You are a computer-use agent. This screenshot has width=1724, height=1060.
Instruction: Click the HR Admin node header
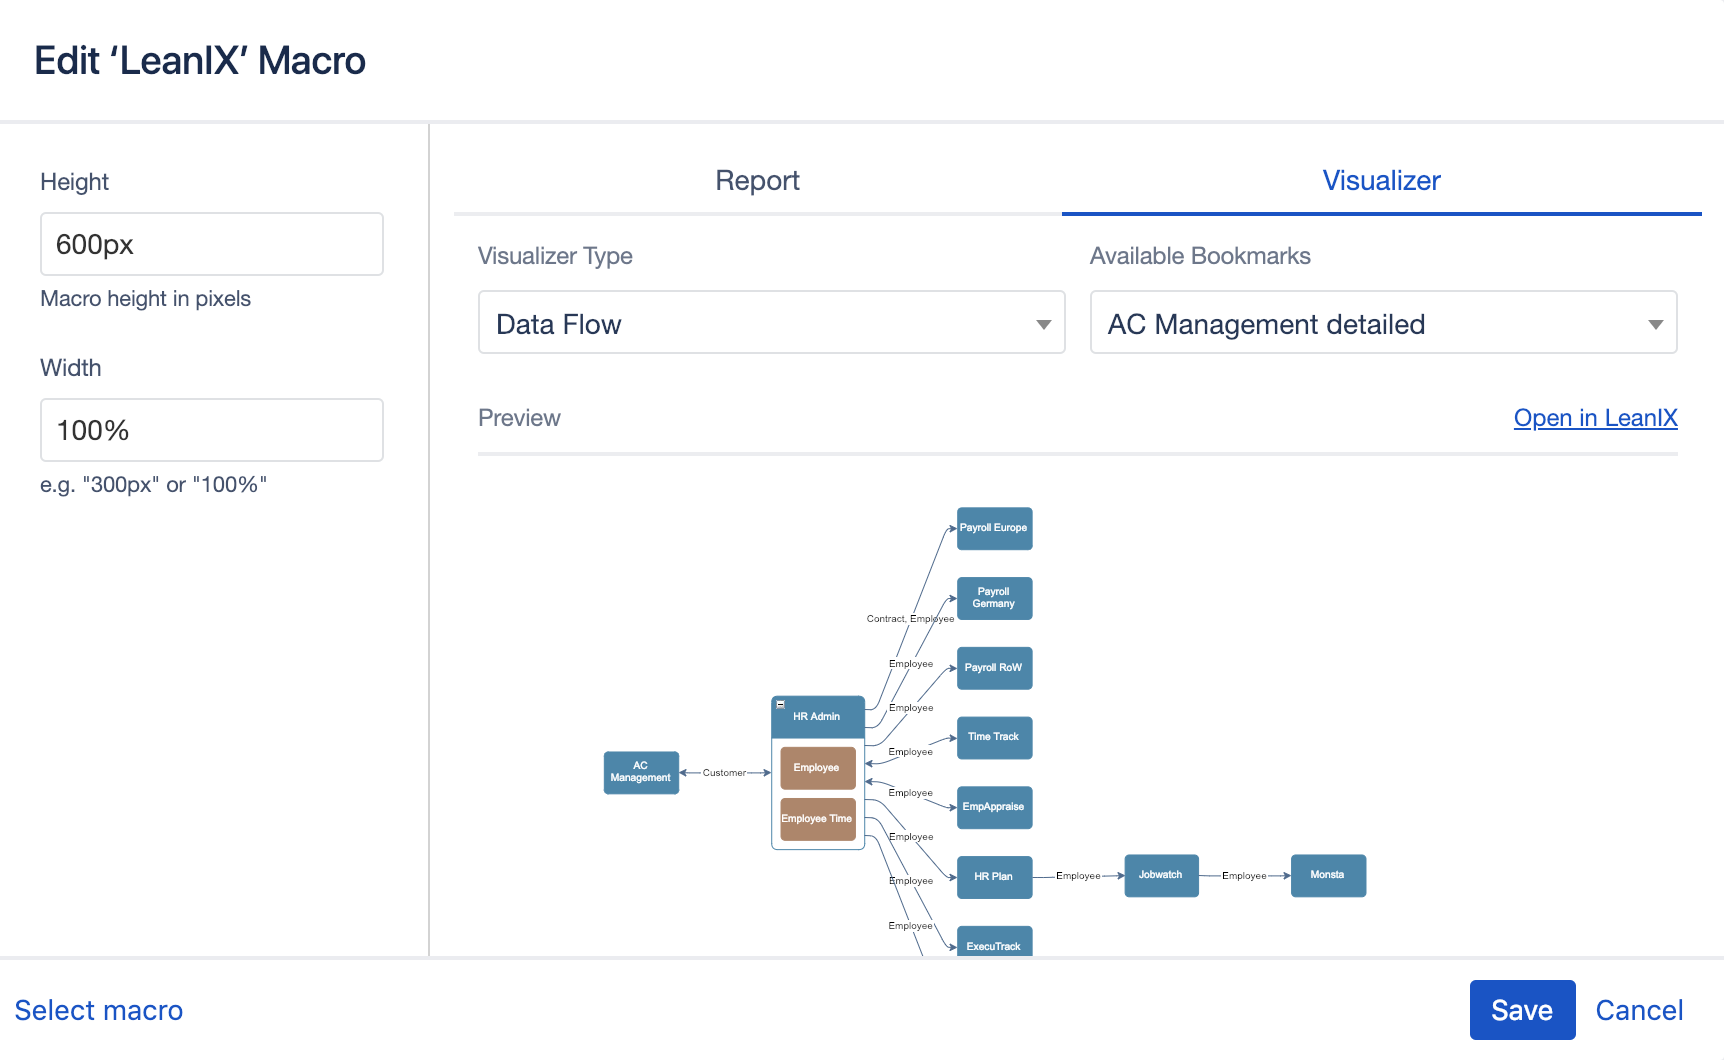tap(818, 717)
